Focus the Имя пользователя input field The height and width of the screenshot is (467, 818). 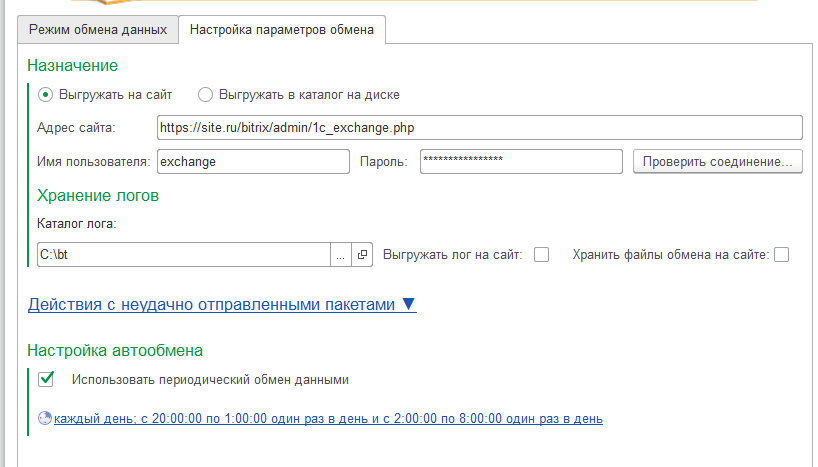[253, 162]
